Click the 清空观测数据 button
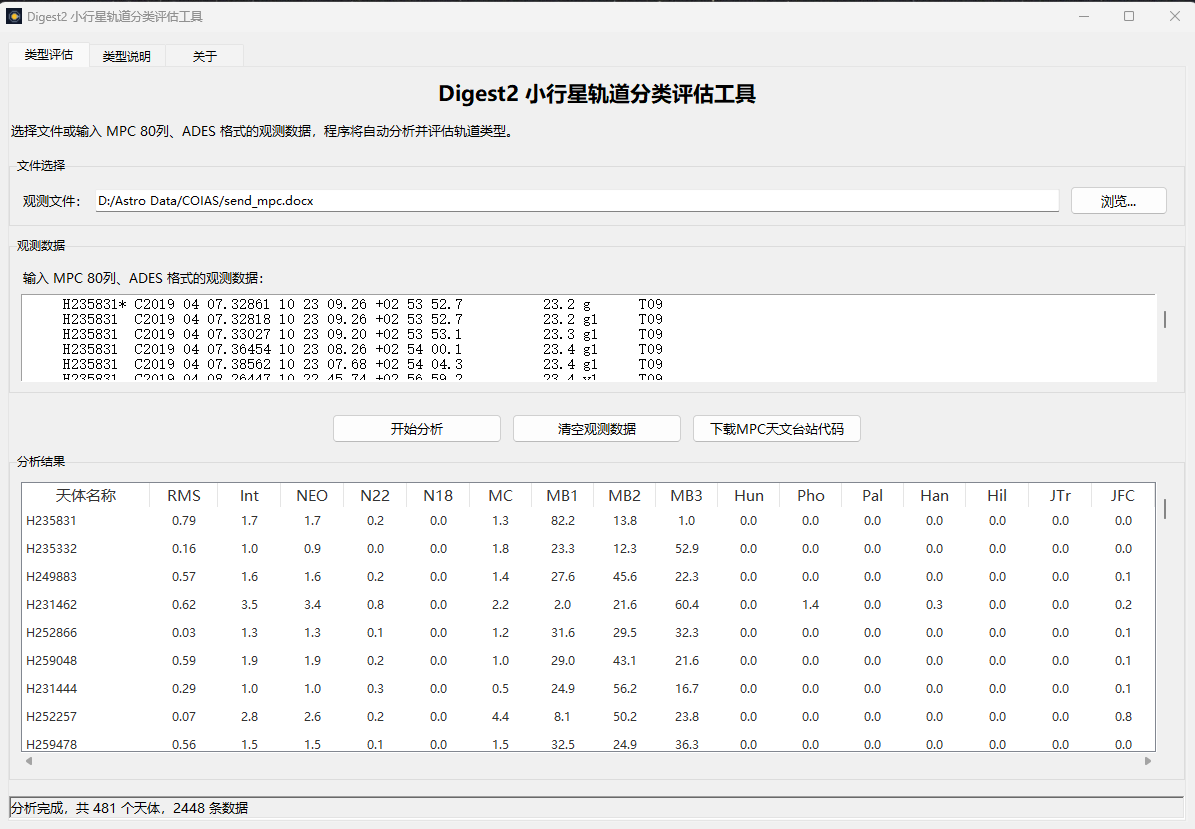The height and width of the screenshot is (829, 1195). pyautogui.click(x=597, y=429)
